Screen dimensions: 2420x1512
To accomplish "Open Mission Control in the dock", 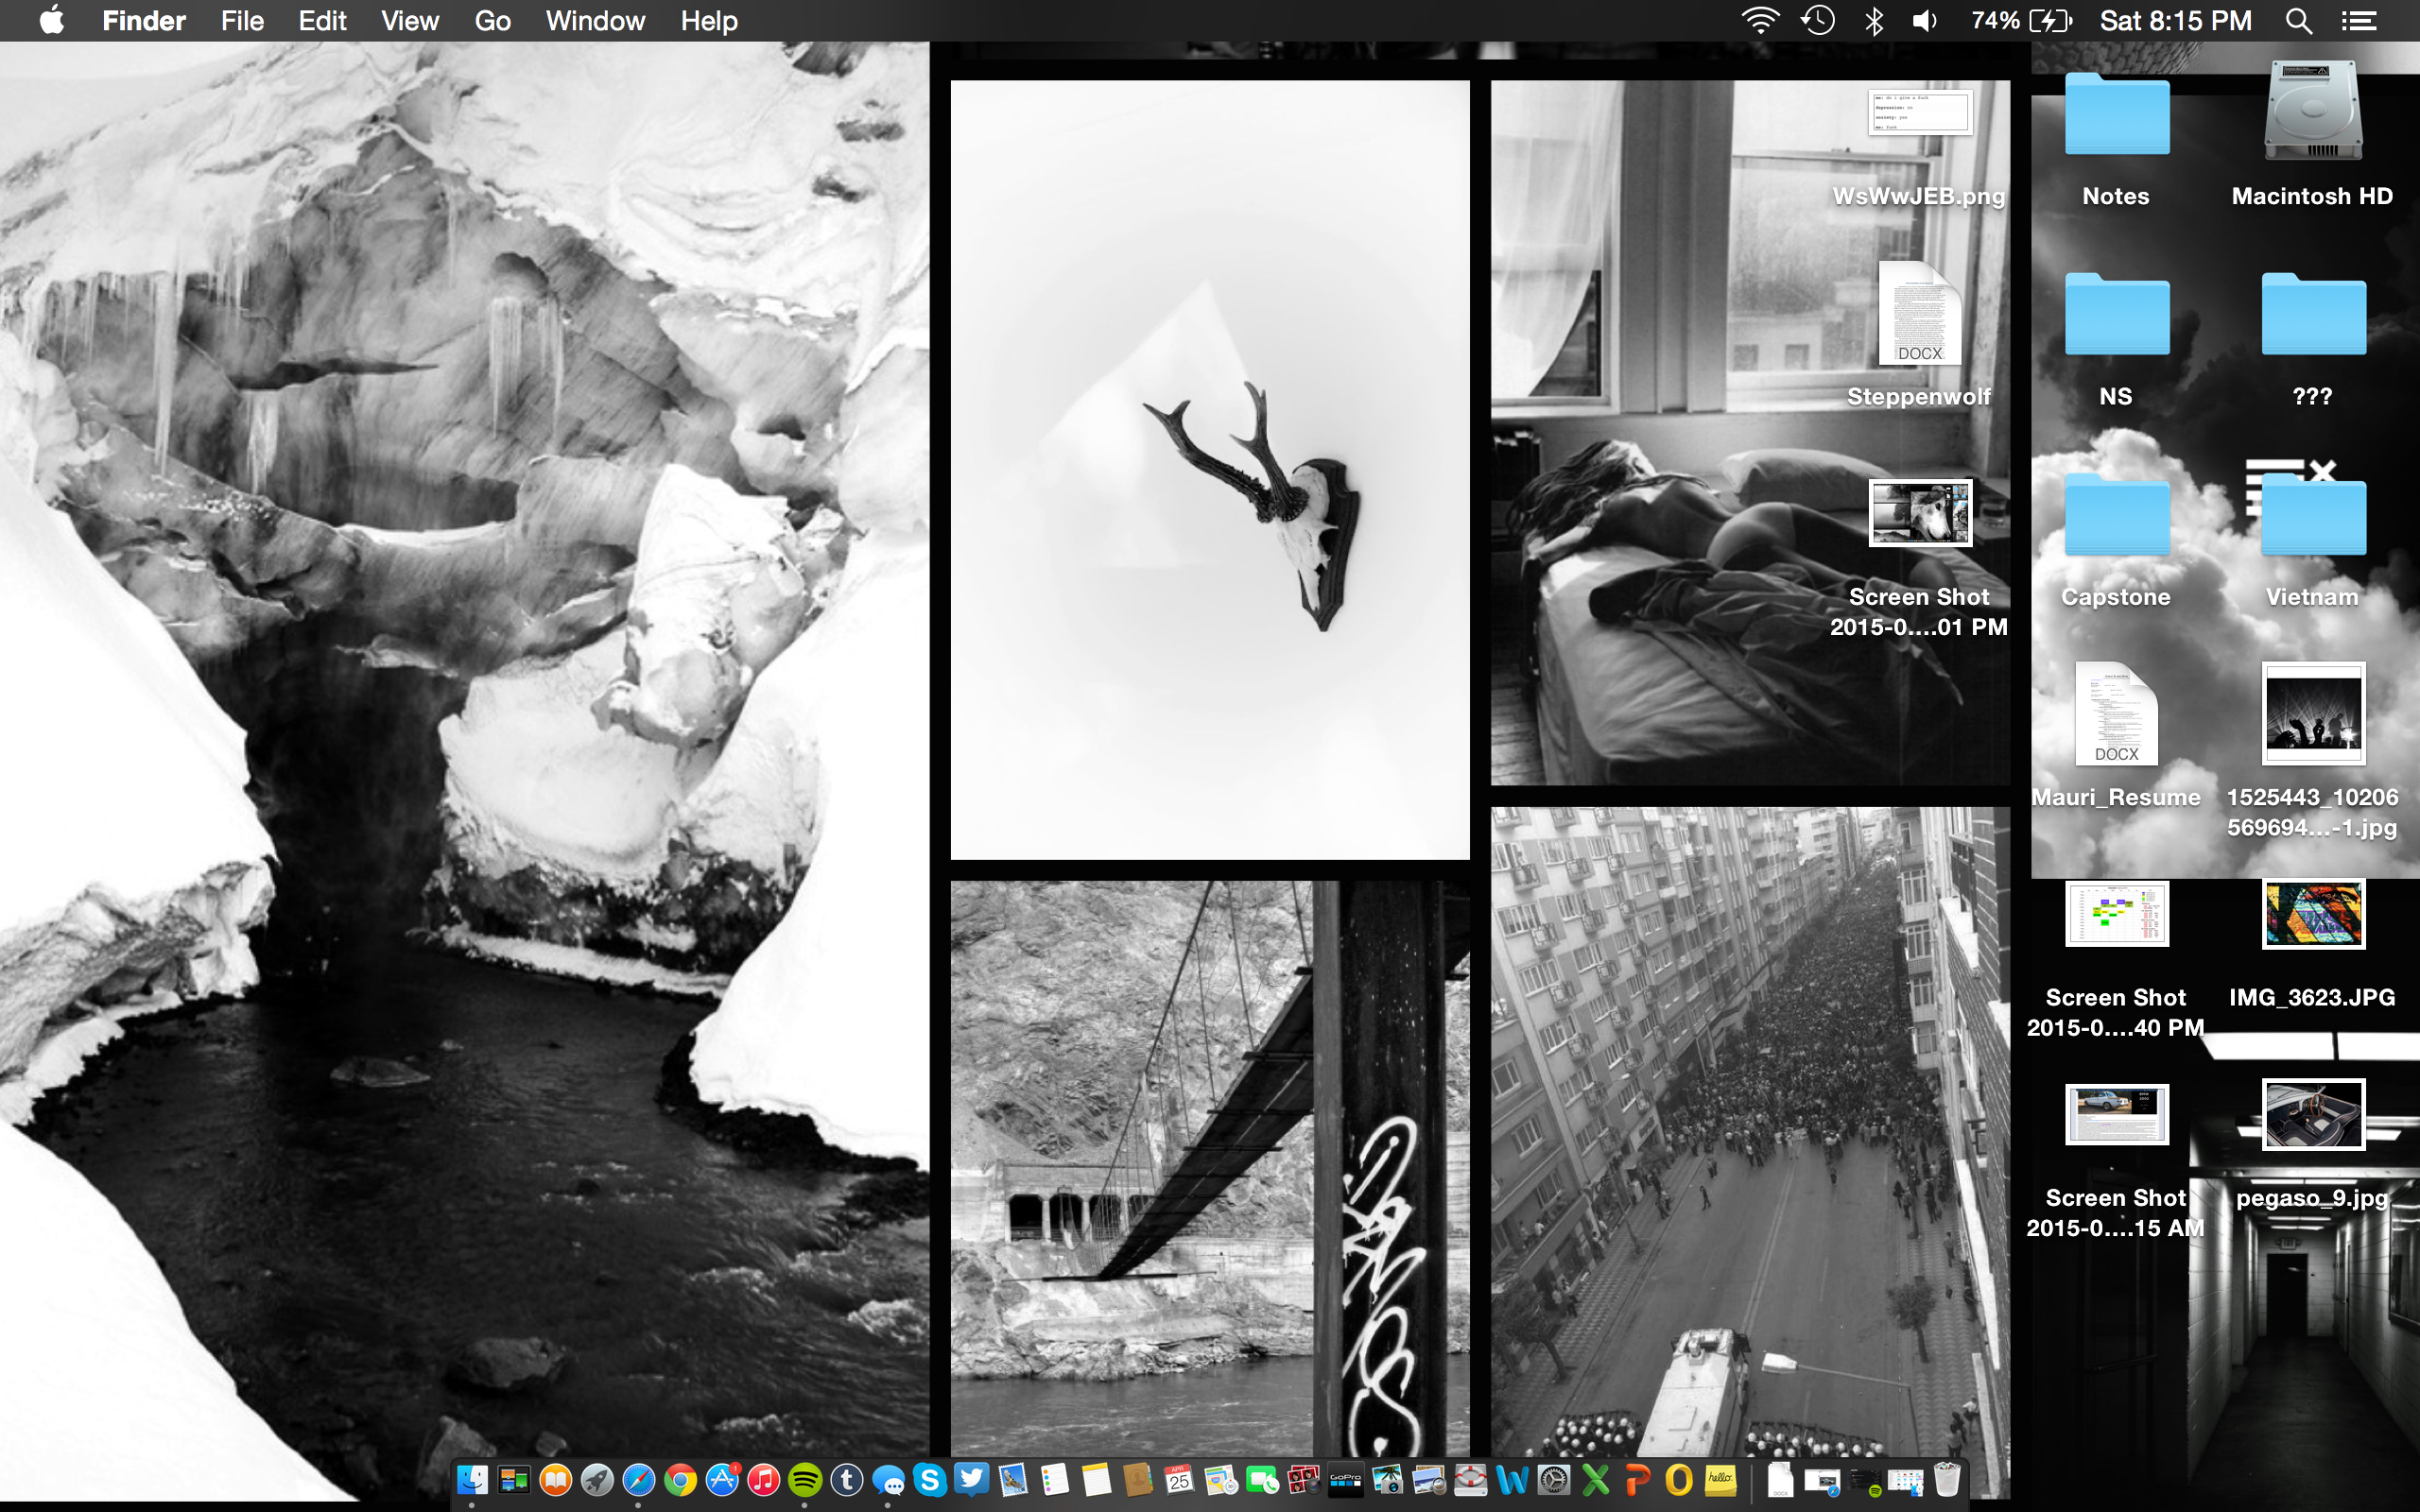I will 514,1479.
